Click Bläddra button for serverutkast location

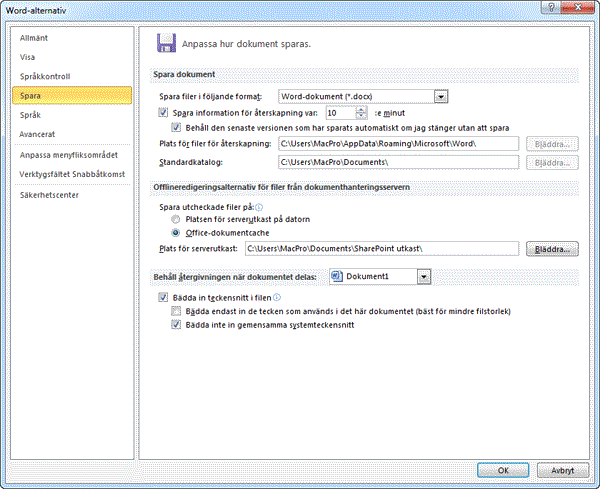pos(553,249)
